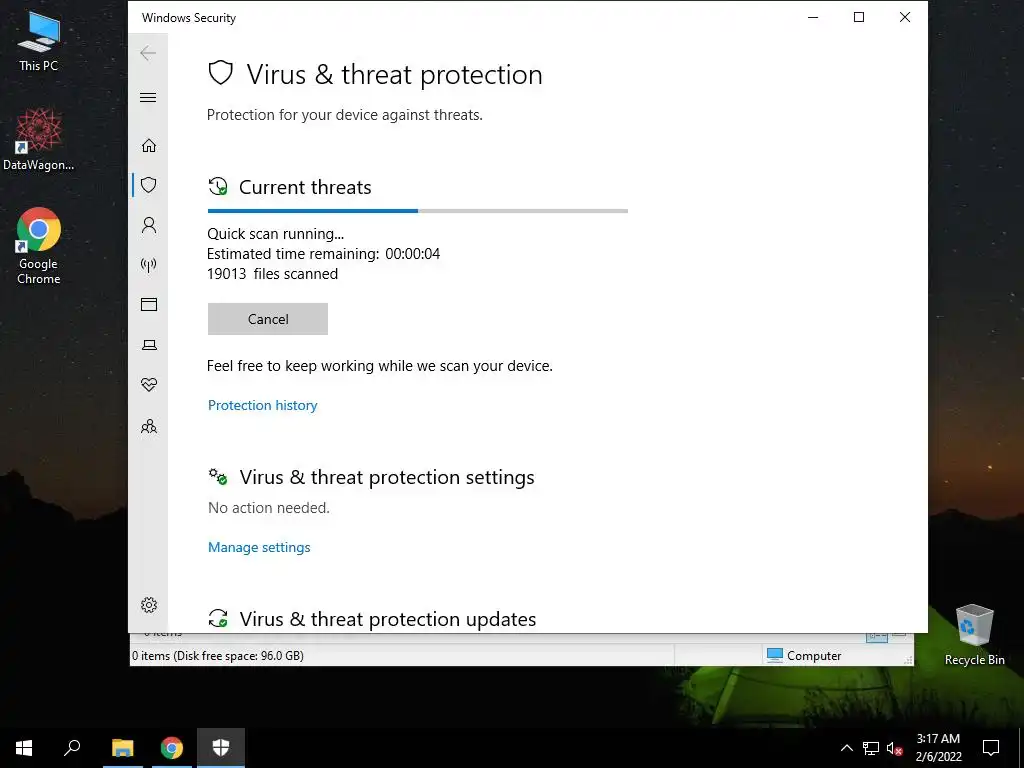The image size is (1024, 768).
Task: Open Account protection person icon
Action: [x=149, y=225]
